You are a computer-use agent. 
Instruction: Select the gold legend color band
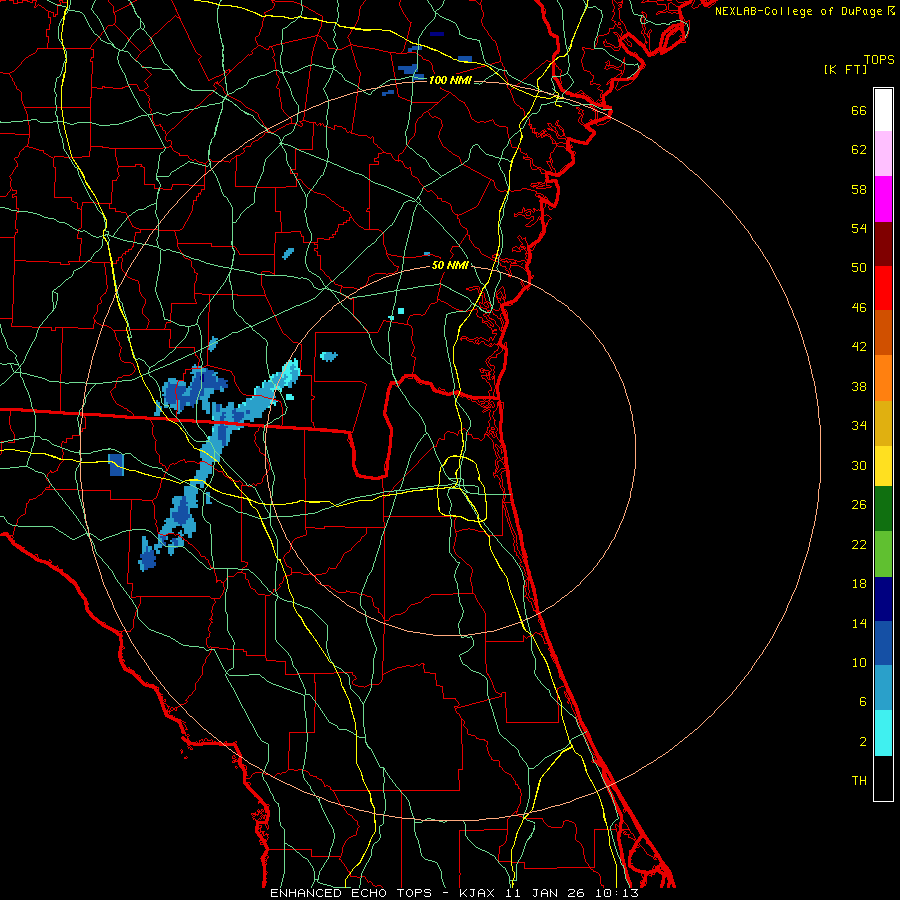883,423
